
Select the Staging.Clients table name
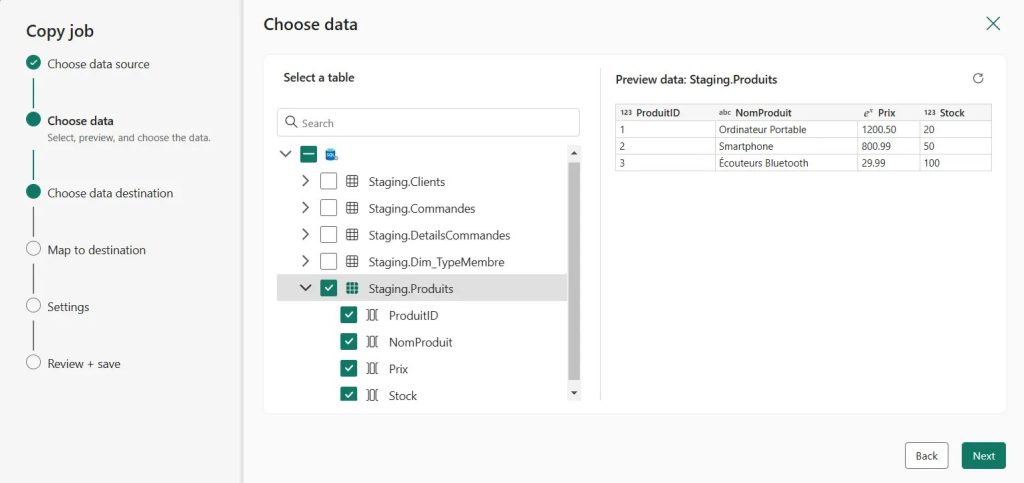(407, 181)
